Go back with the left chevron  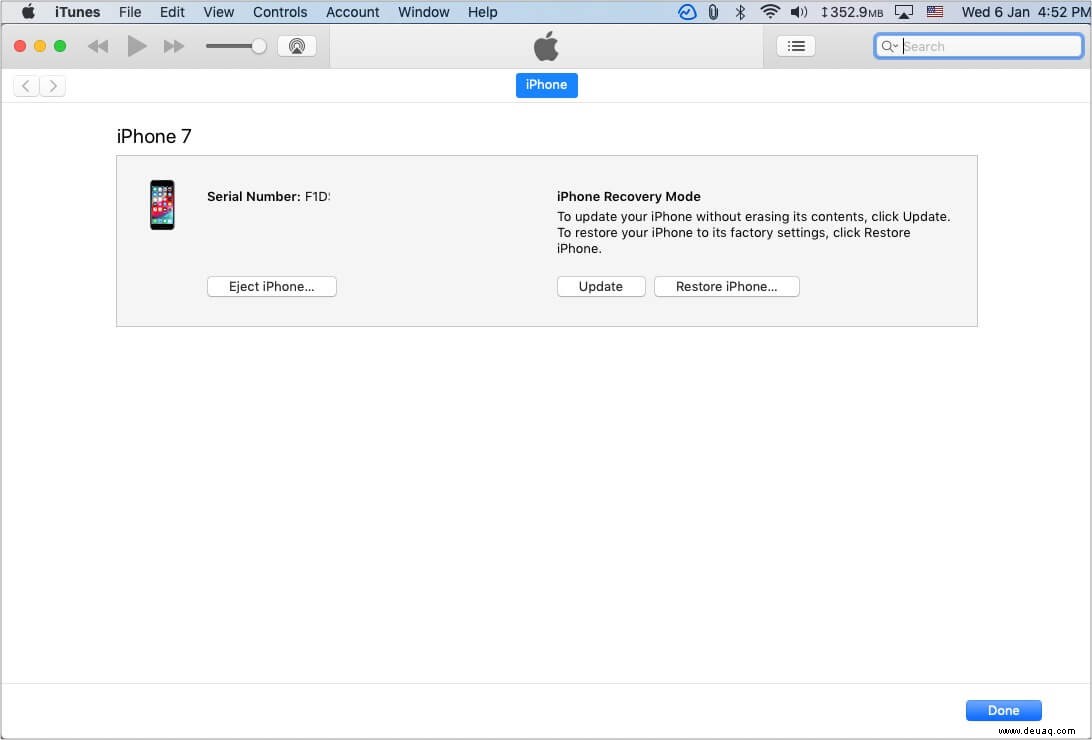[26, 86]
